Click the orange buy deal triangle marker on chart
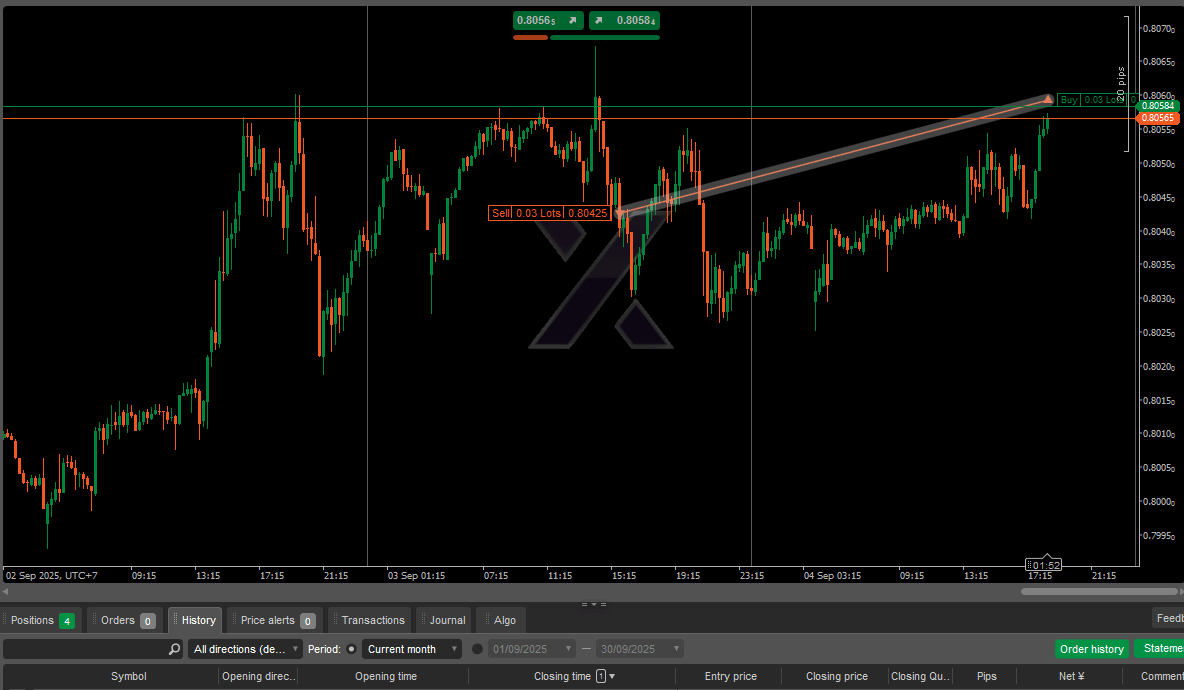The image size is (1184, 690). click(x=1048, y=99)
